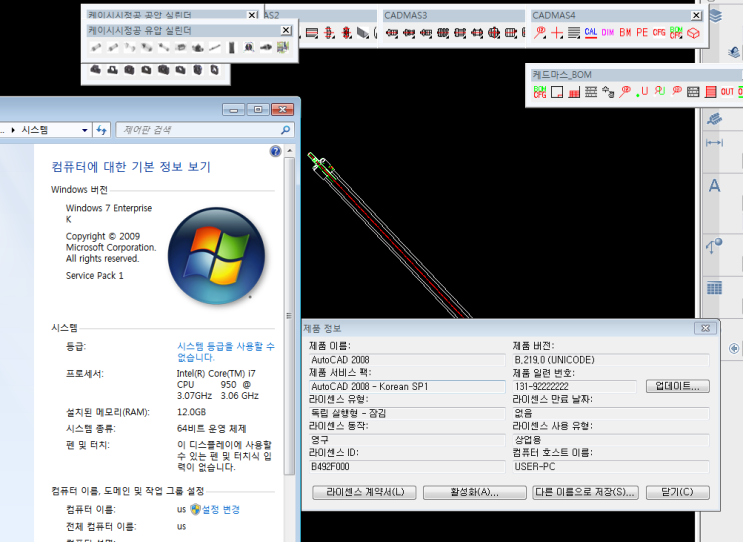Click the red bar chart icon in 케드마스_BOM
743x542 pixels.
574,92
